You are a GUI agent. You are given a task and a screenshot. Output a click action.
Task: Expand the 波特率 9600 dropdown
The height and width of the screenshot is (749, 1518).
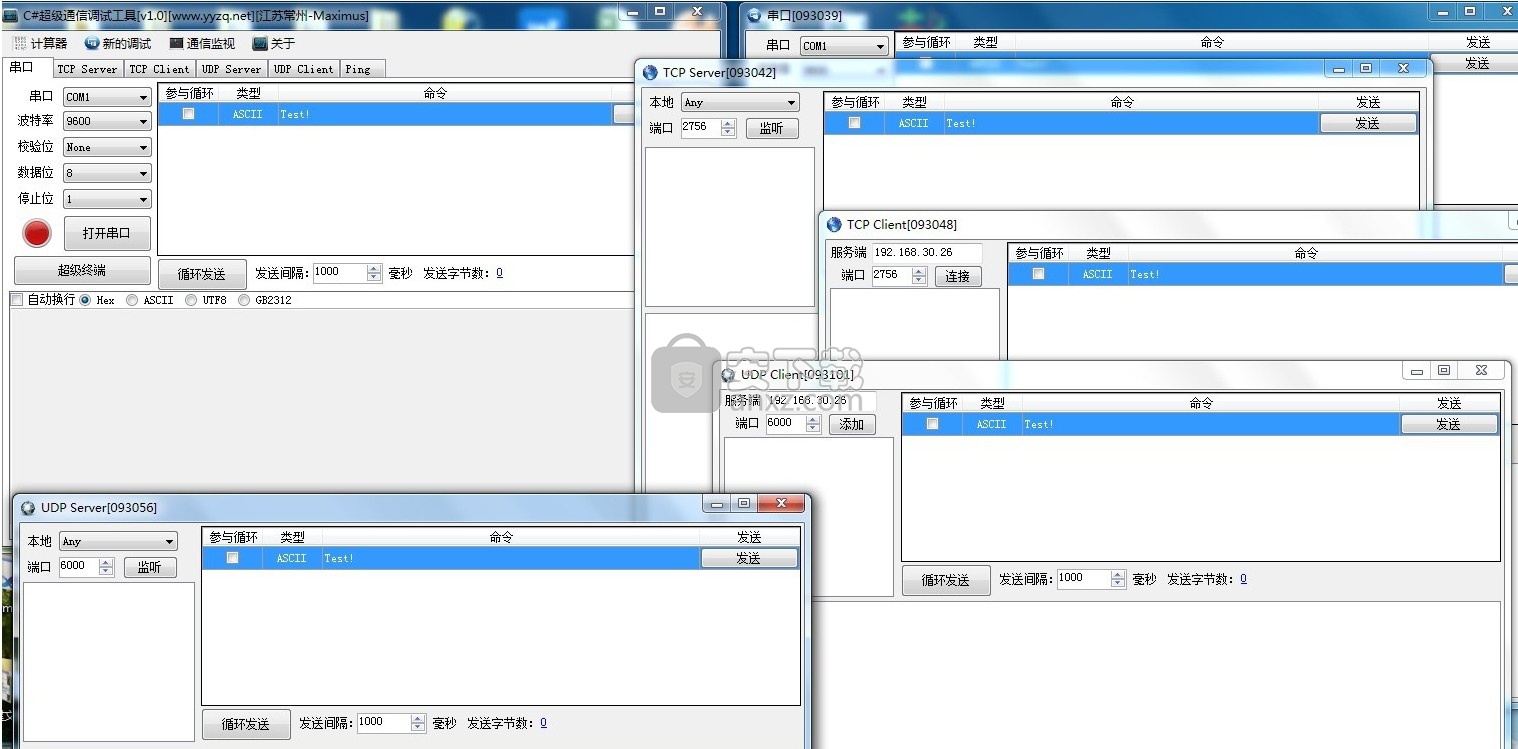[x=143, y=121]
